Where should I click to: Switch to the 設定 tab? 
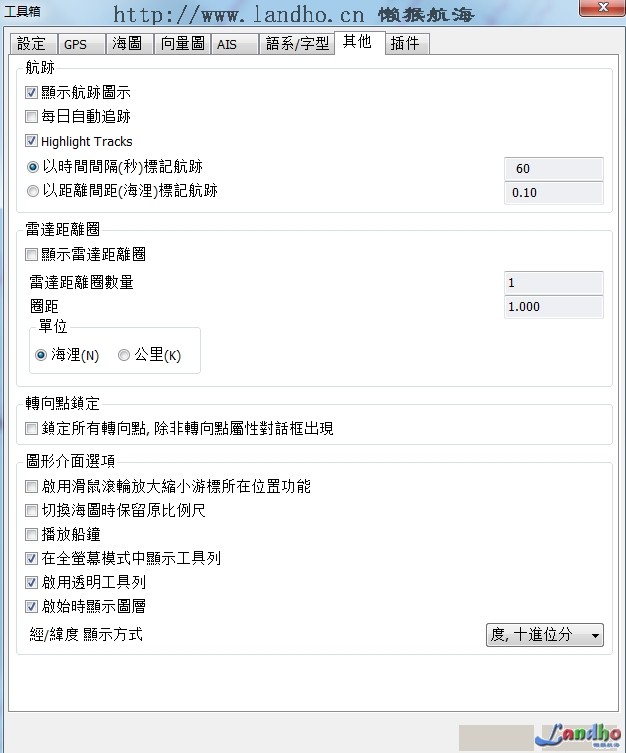pos(32,44)
